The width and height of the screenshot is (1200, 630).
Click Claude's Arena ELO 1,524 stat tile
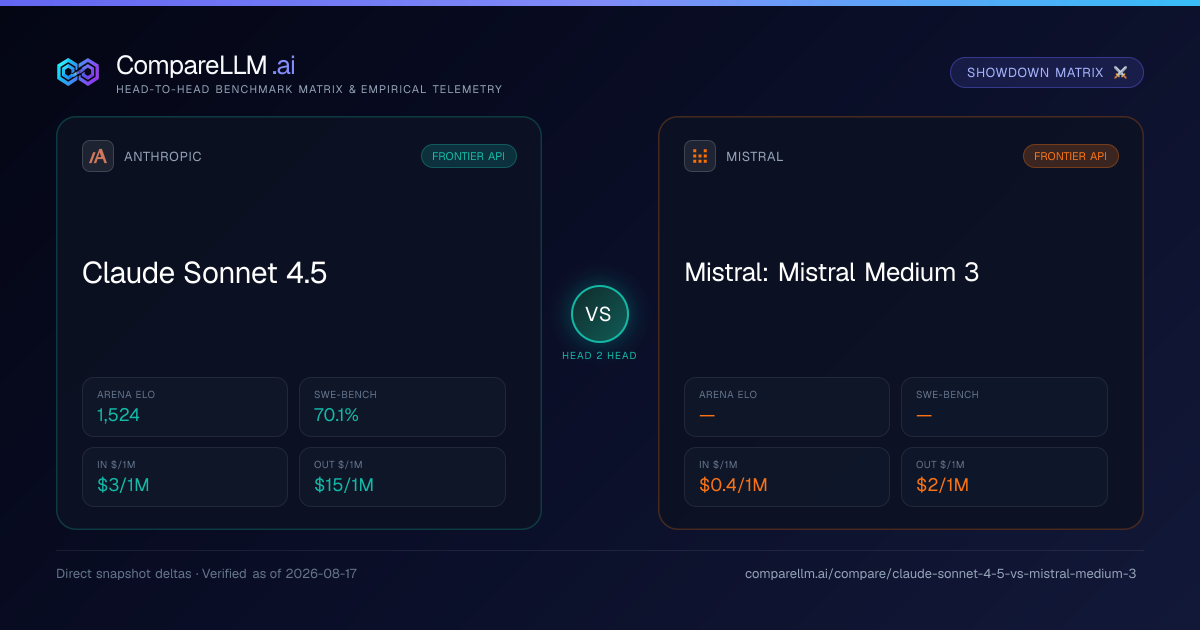(x=185, y=407)
